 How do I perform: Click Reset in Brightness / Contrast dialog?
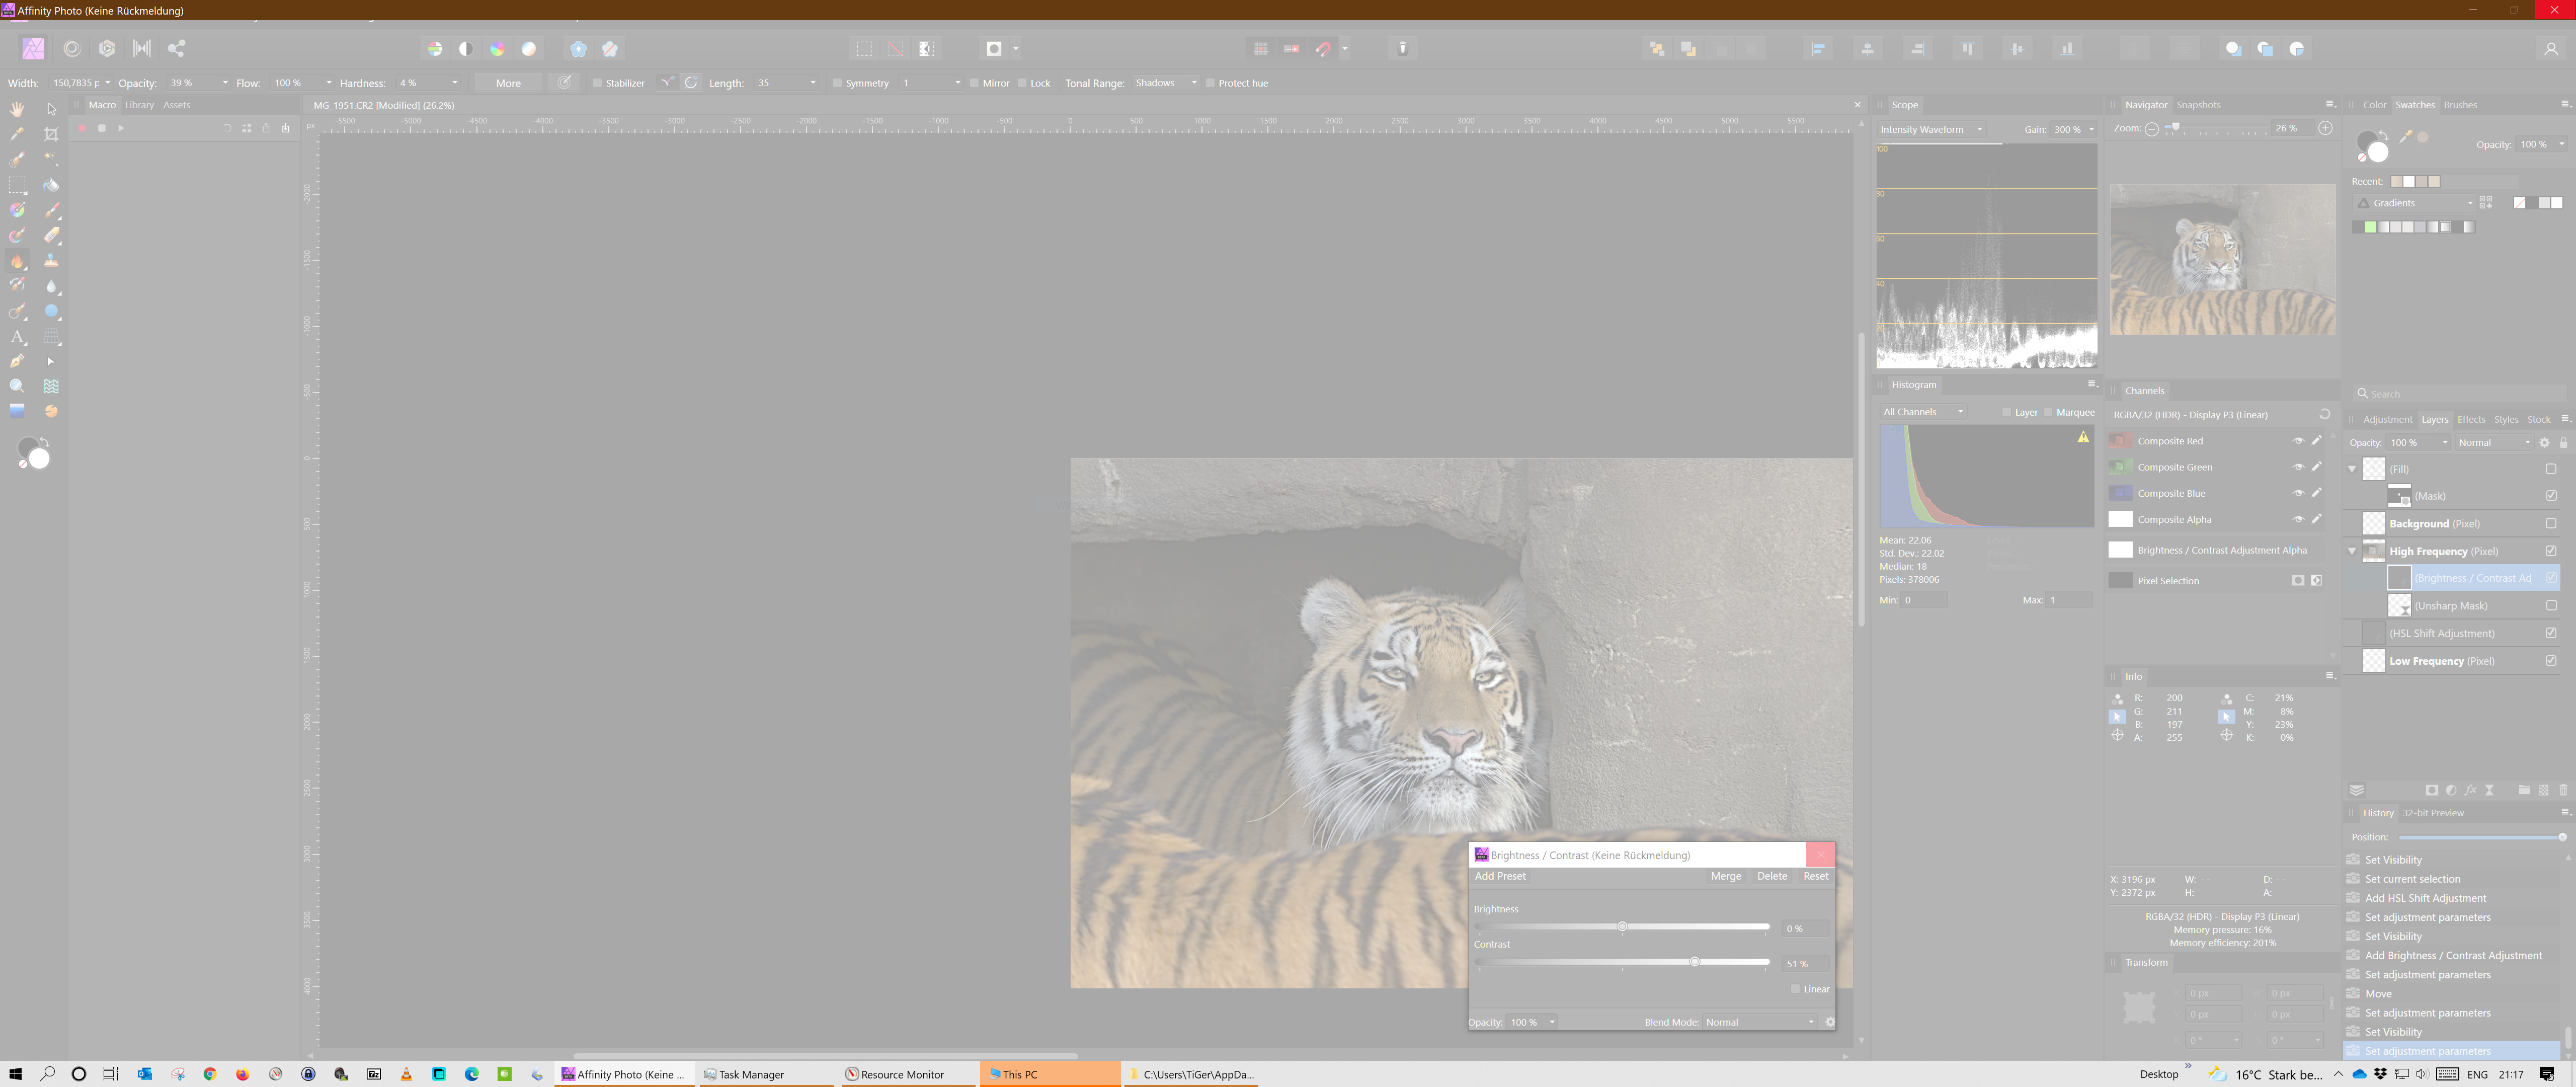[x=1816, y=876]
